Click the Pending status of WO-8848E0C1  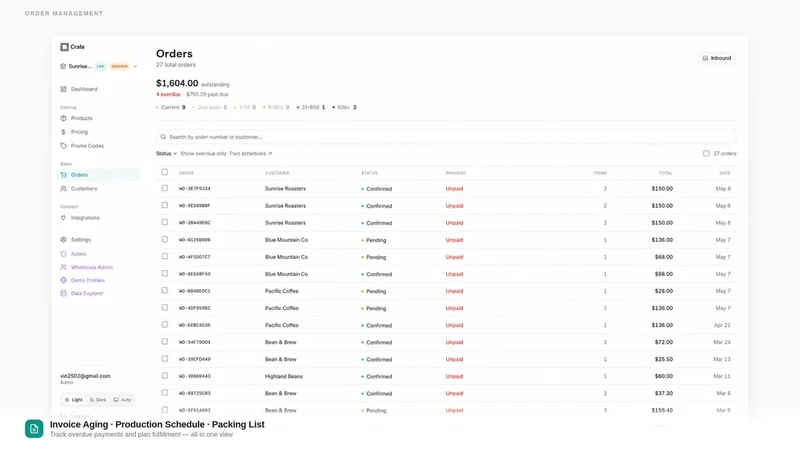pos(373,291)
